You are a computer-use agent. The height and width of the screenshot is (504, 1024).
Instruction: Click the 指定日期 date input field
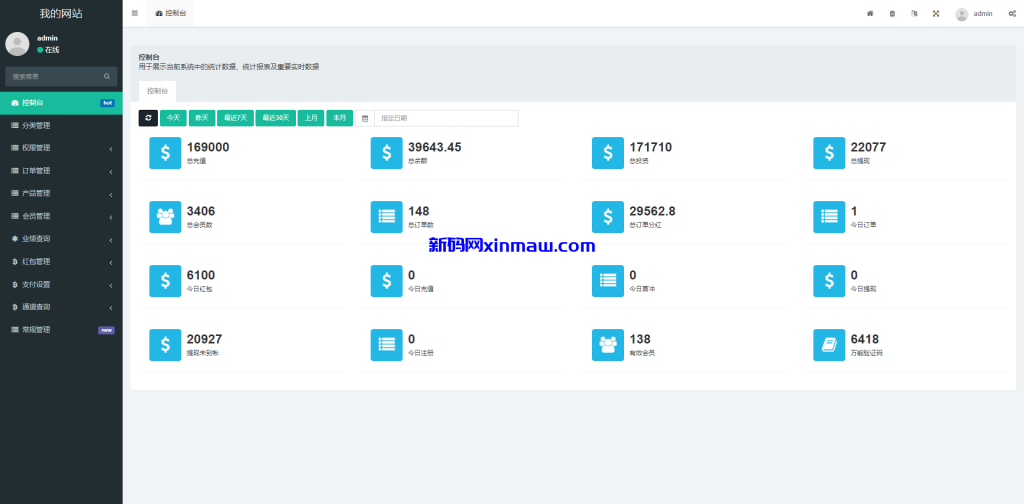tap(446, 118)
